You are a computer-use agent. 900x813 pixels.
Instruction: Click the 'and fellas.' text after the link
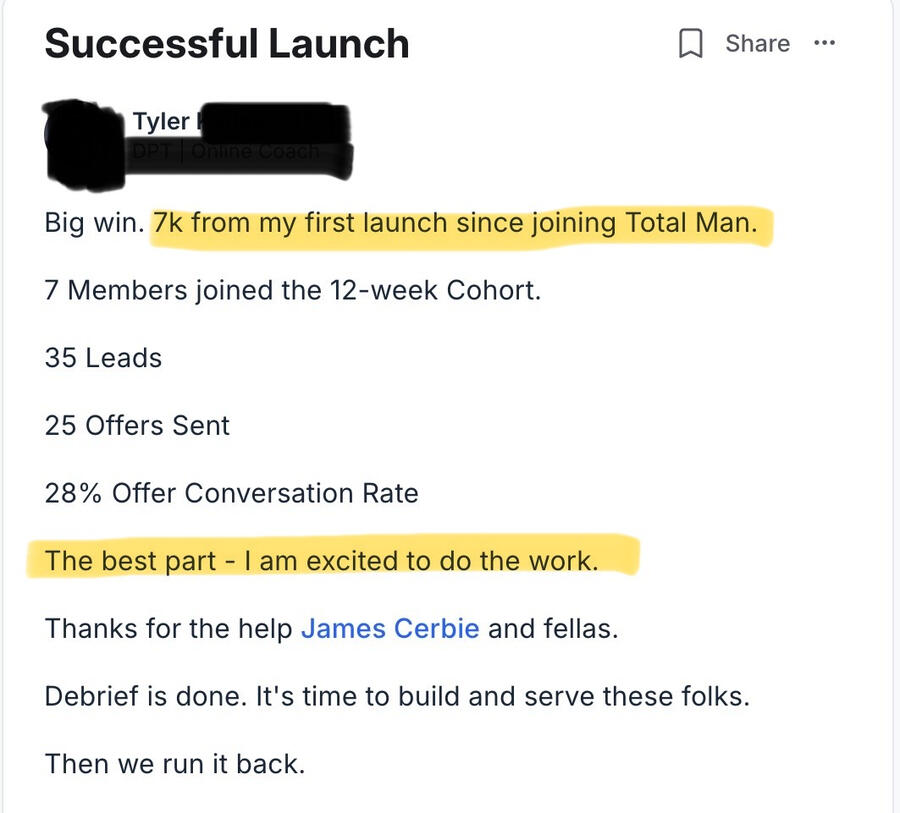tap(552, 629)
